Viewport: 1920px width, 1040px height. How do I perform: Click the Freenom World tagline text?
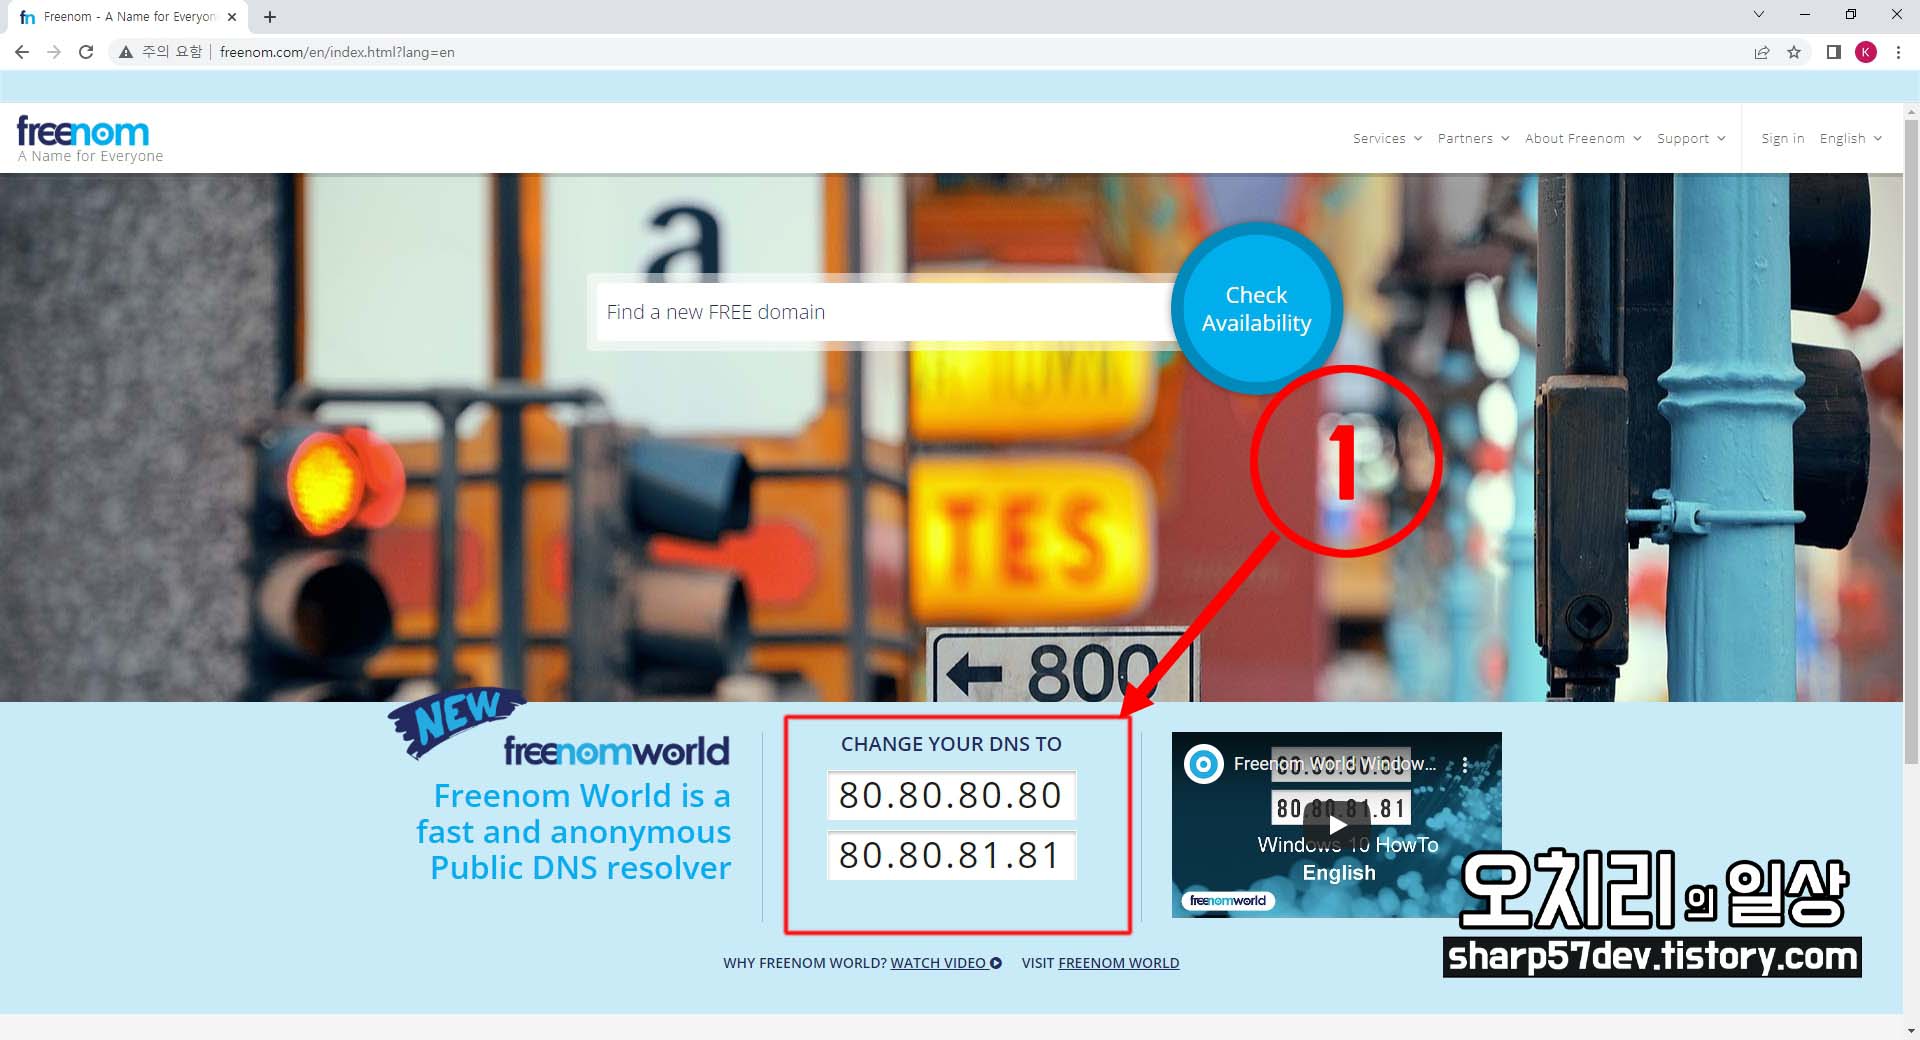click(574, 831)
